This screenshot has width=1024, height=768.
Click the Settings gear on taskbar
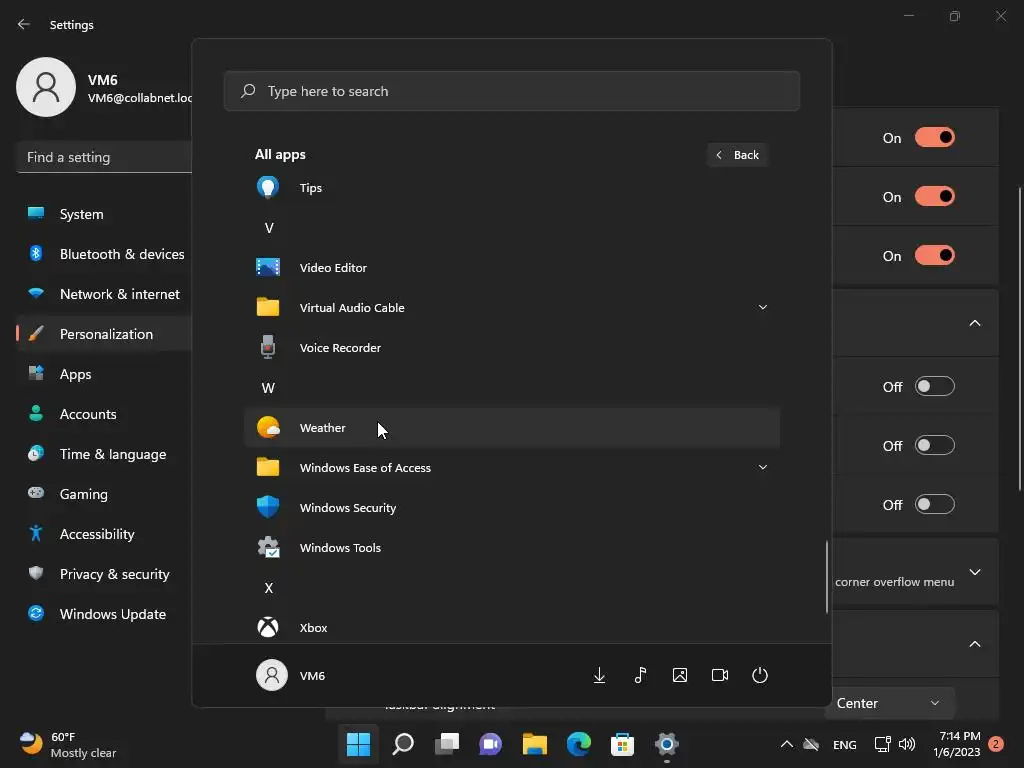pyautogui.click(x=667, y=744)
